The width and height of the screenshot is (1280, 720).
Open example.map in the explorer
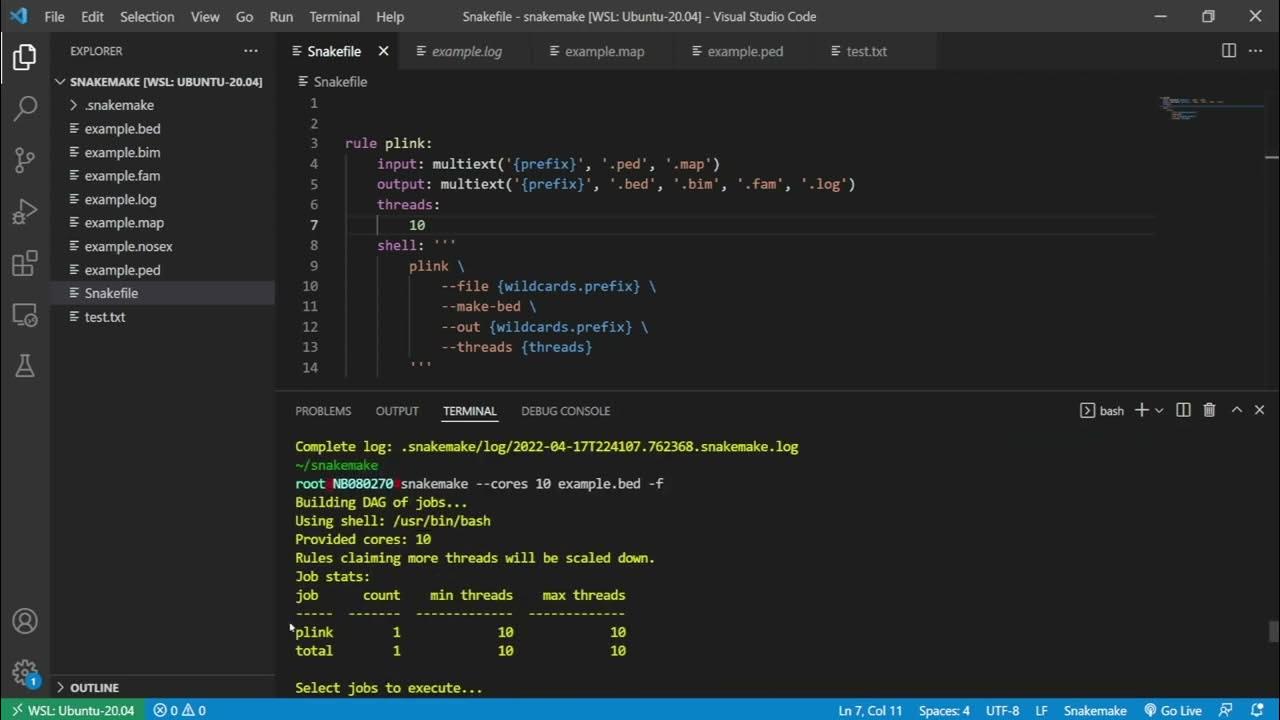tap(162, 223)
